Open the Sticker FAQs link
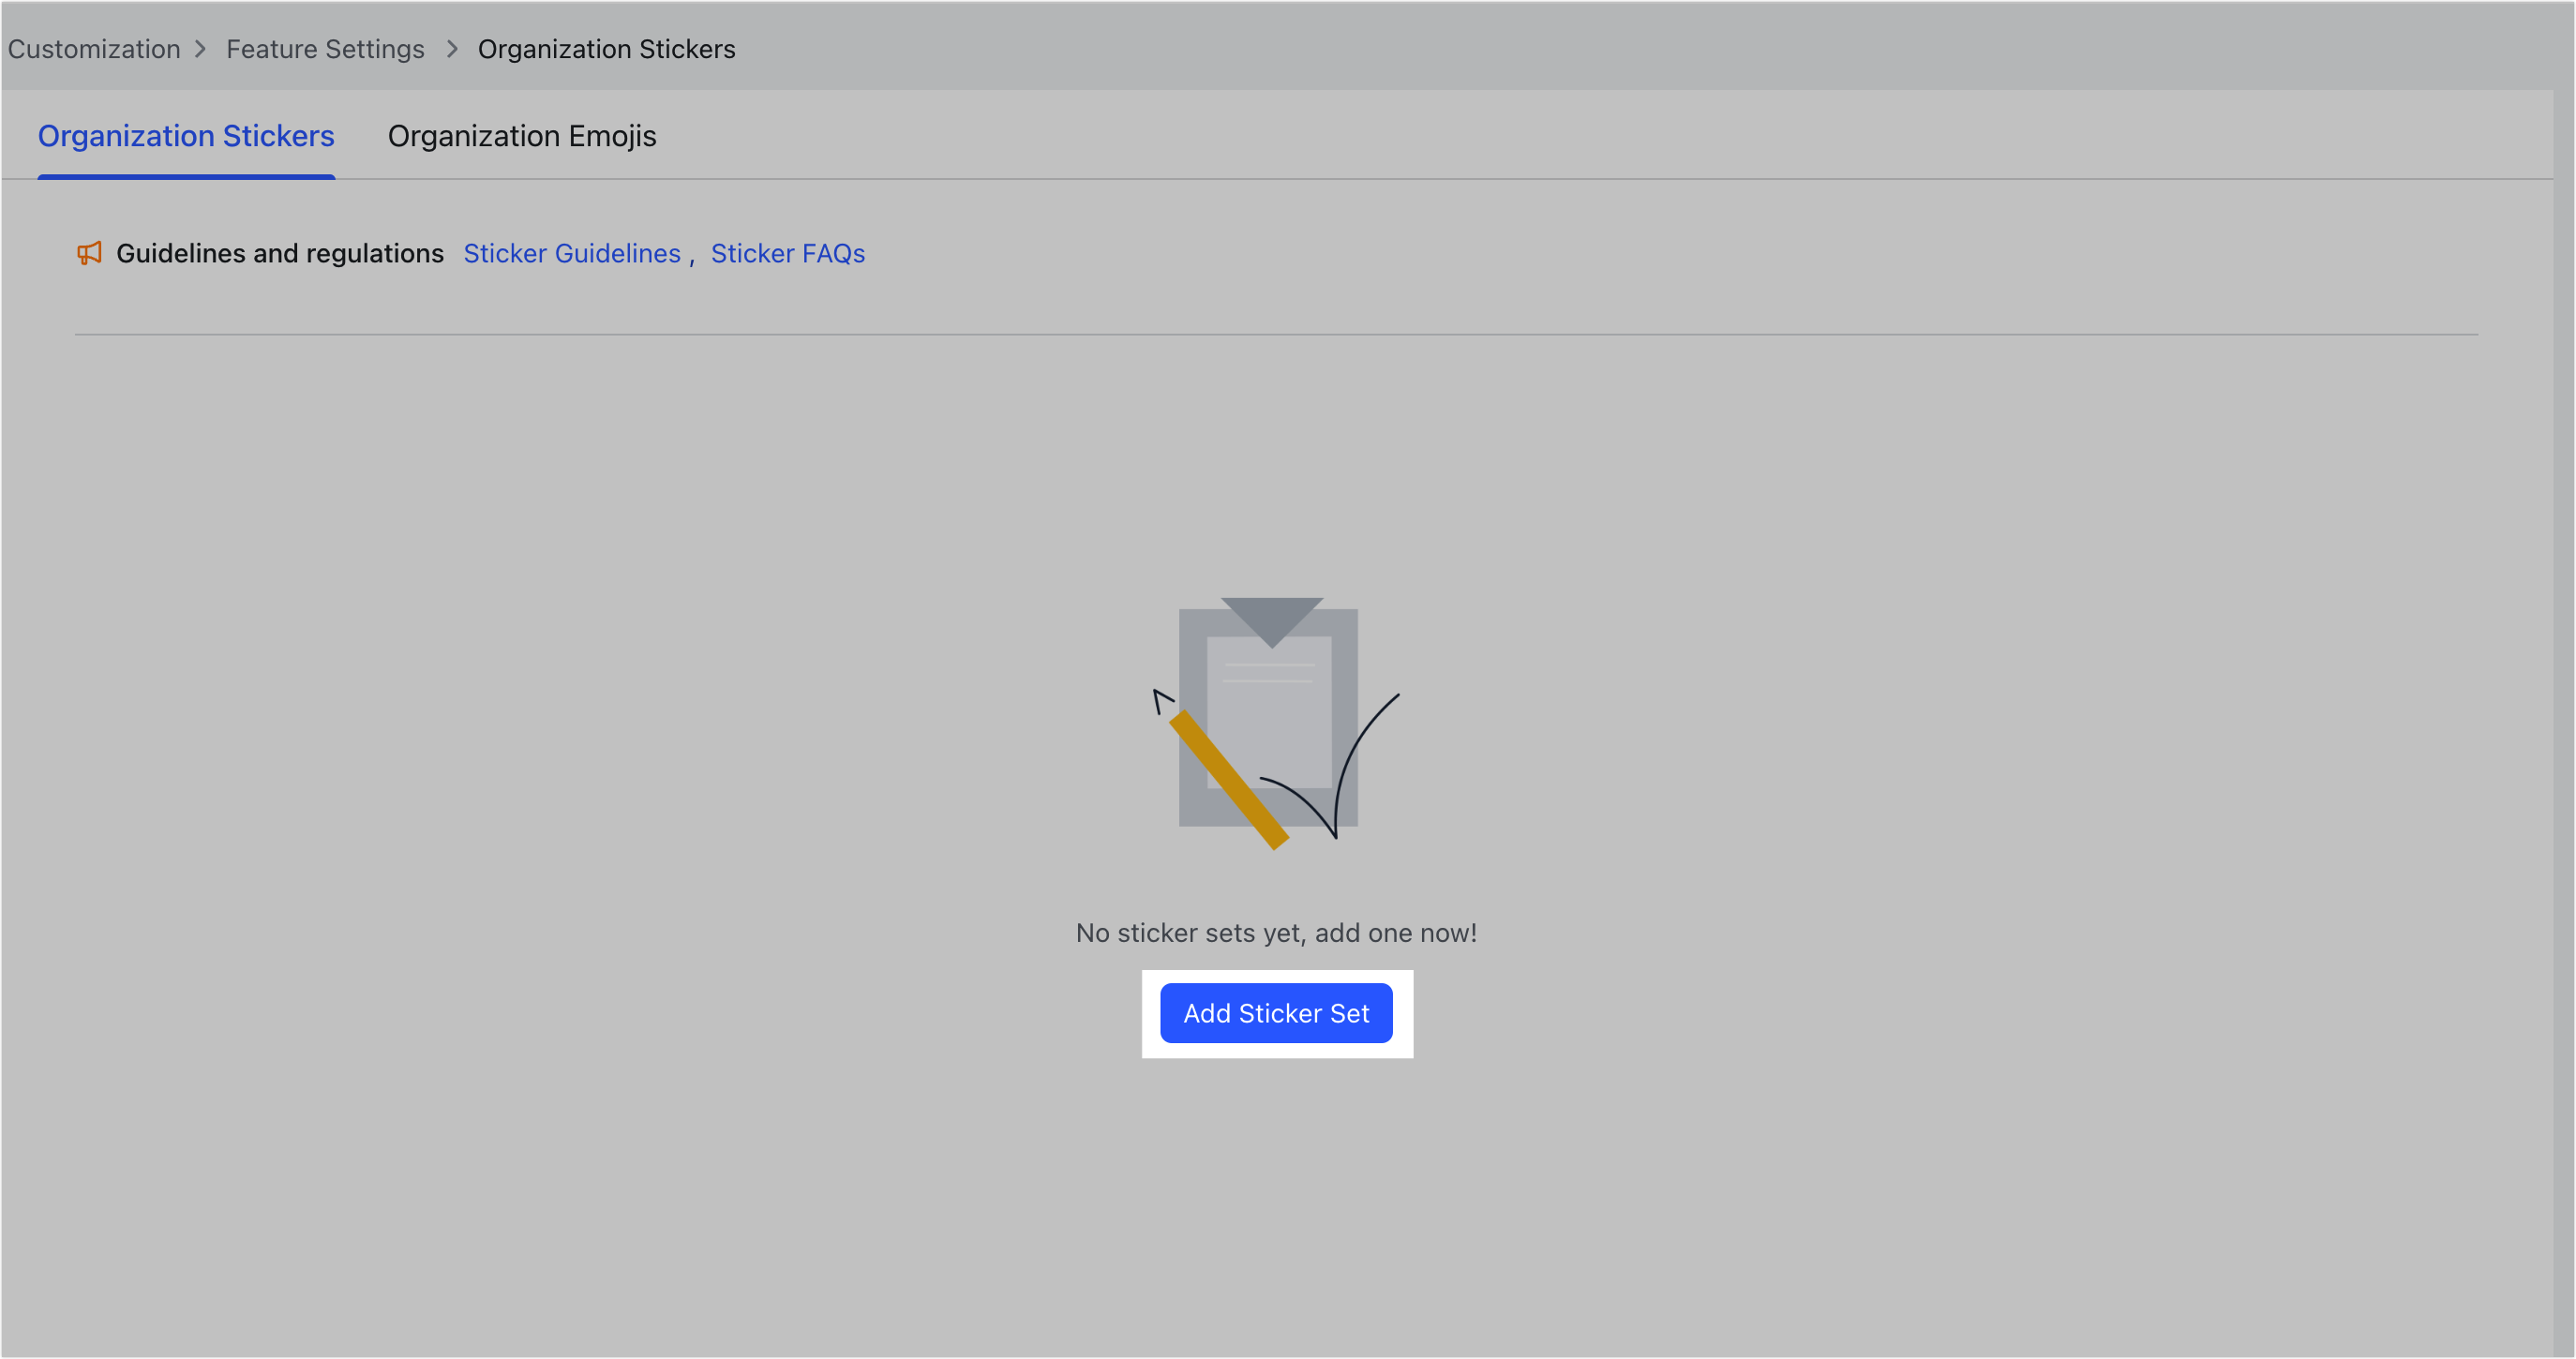 coord(787,254)
